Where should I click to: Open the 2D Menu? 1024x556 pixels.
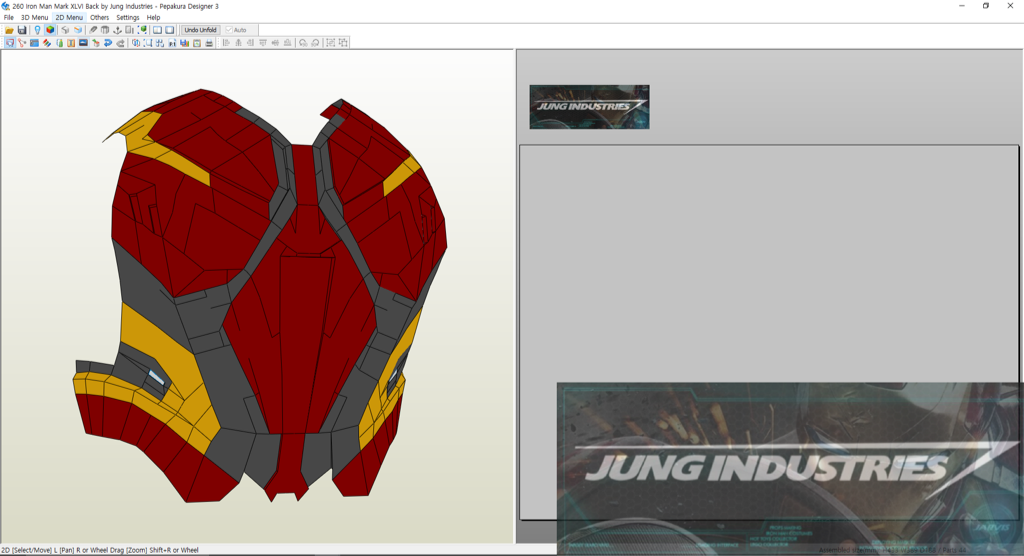69,18
